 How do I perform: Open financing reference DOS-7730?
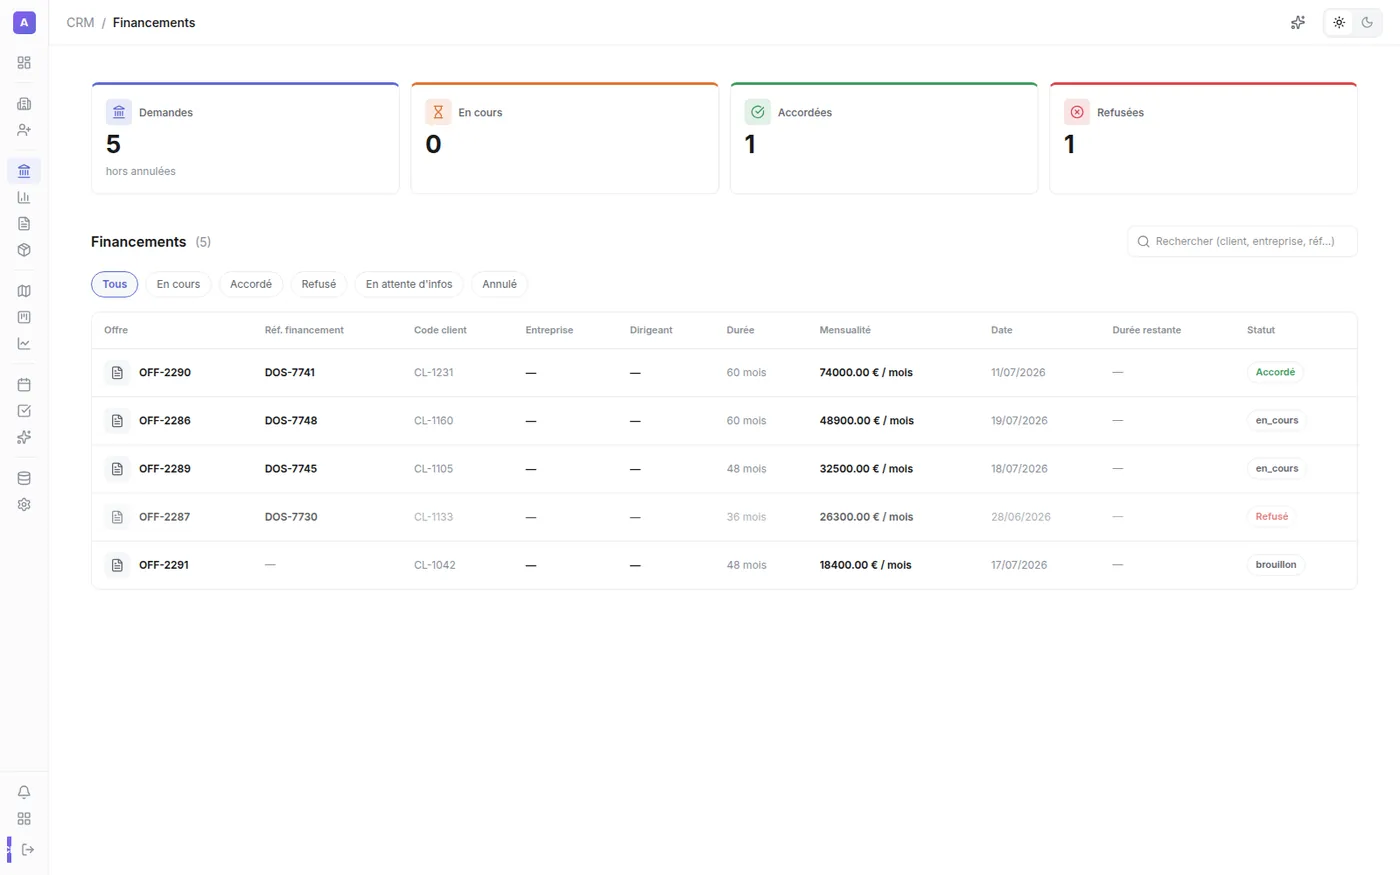[x=291, y=517]
